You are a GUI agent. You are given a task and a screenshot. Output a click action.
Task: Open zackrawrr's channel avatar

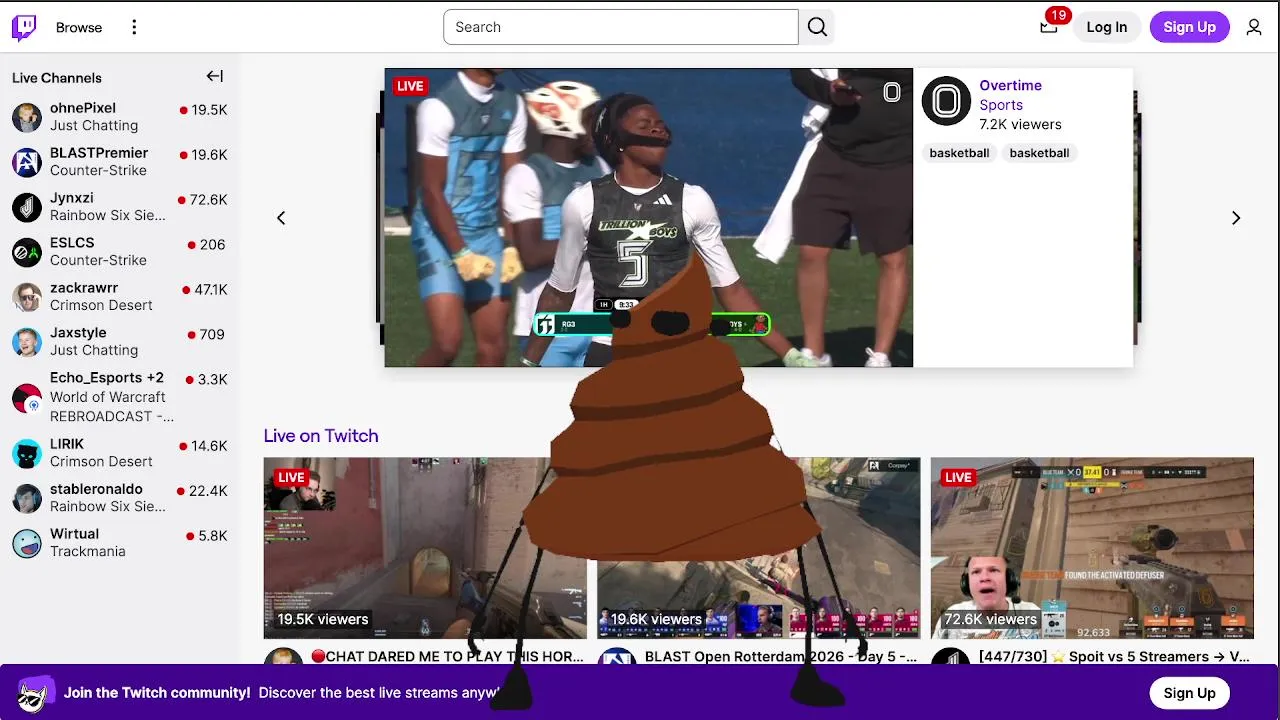[27, 297]
